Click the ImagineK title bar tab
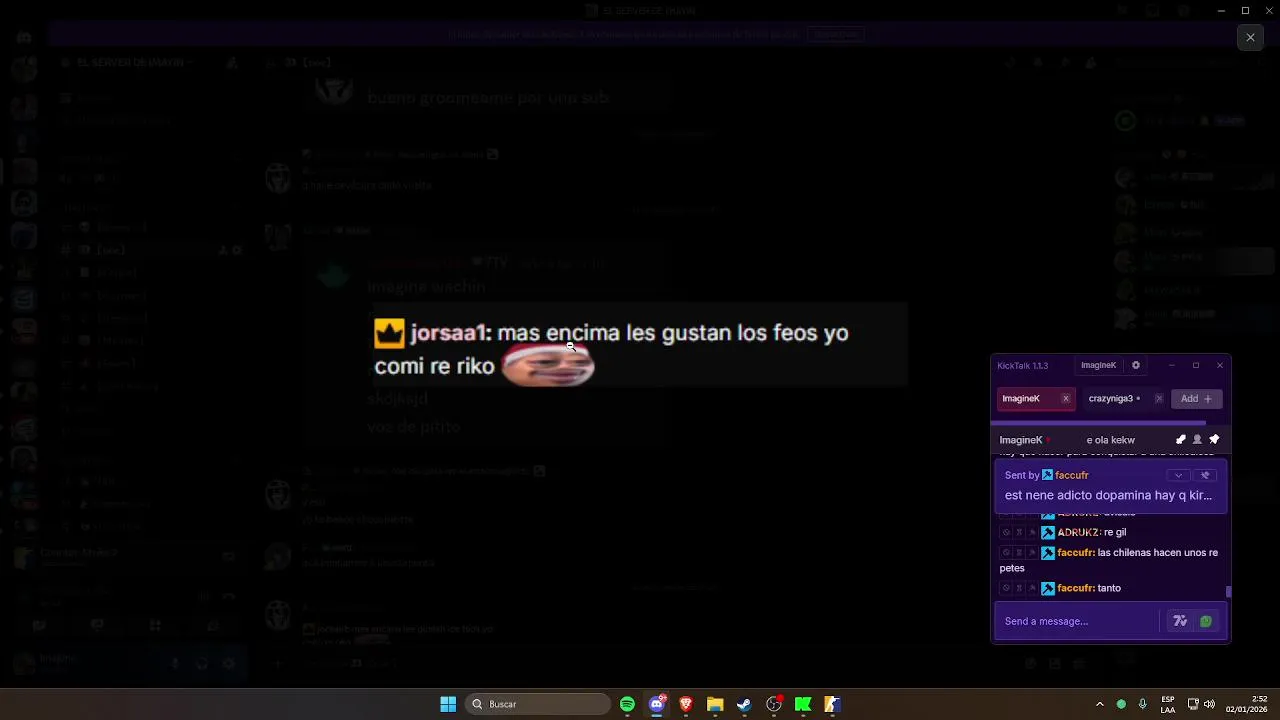Screen dimensions: 1280x720 click(1098, 365)
